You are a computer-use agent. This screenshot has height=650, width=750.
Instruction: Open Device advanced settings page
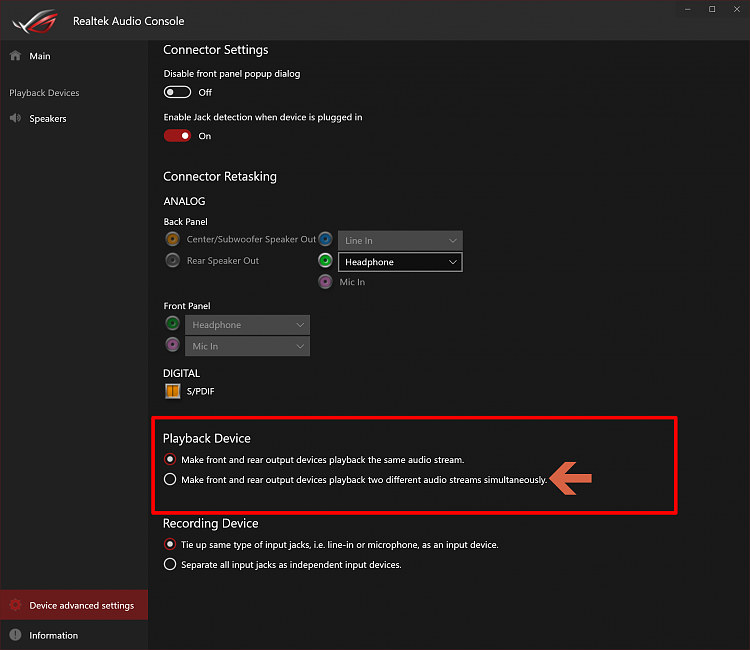pos(74,605)
